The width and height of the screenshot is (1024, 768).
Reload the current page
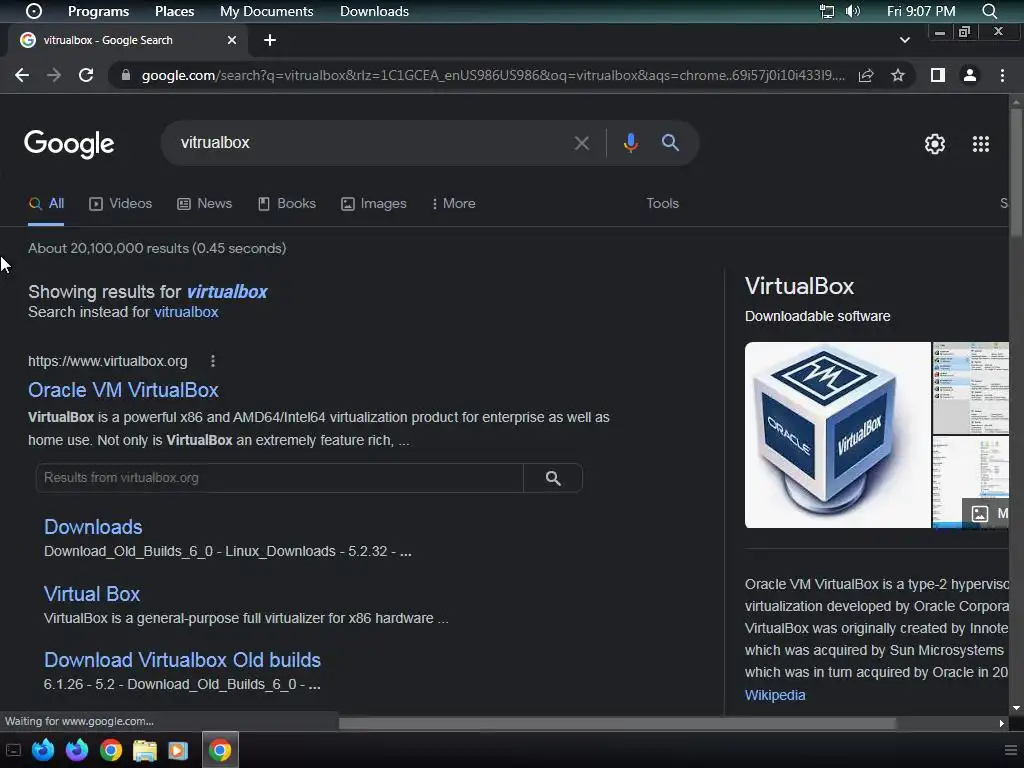(x=86, y=75)
